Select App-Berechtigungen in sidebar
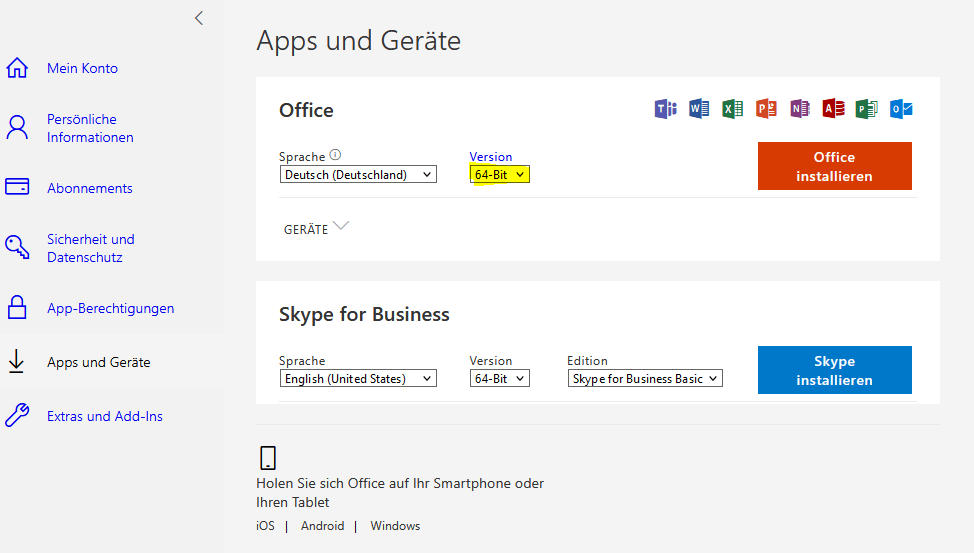 pos(111,308)
